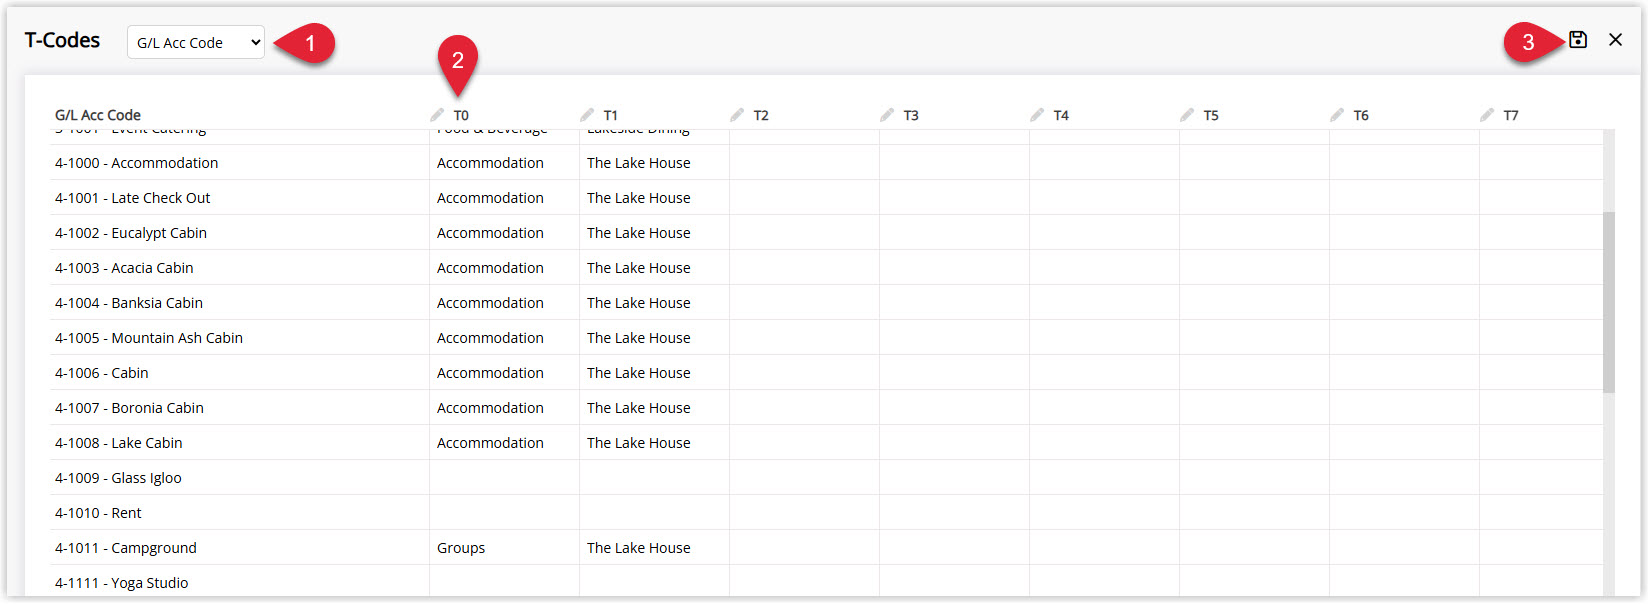Click T1 The Lake House for Acacia Cabin

(654, 268)
